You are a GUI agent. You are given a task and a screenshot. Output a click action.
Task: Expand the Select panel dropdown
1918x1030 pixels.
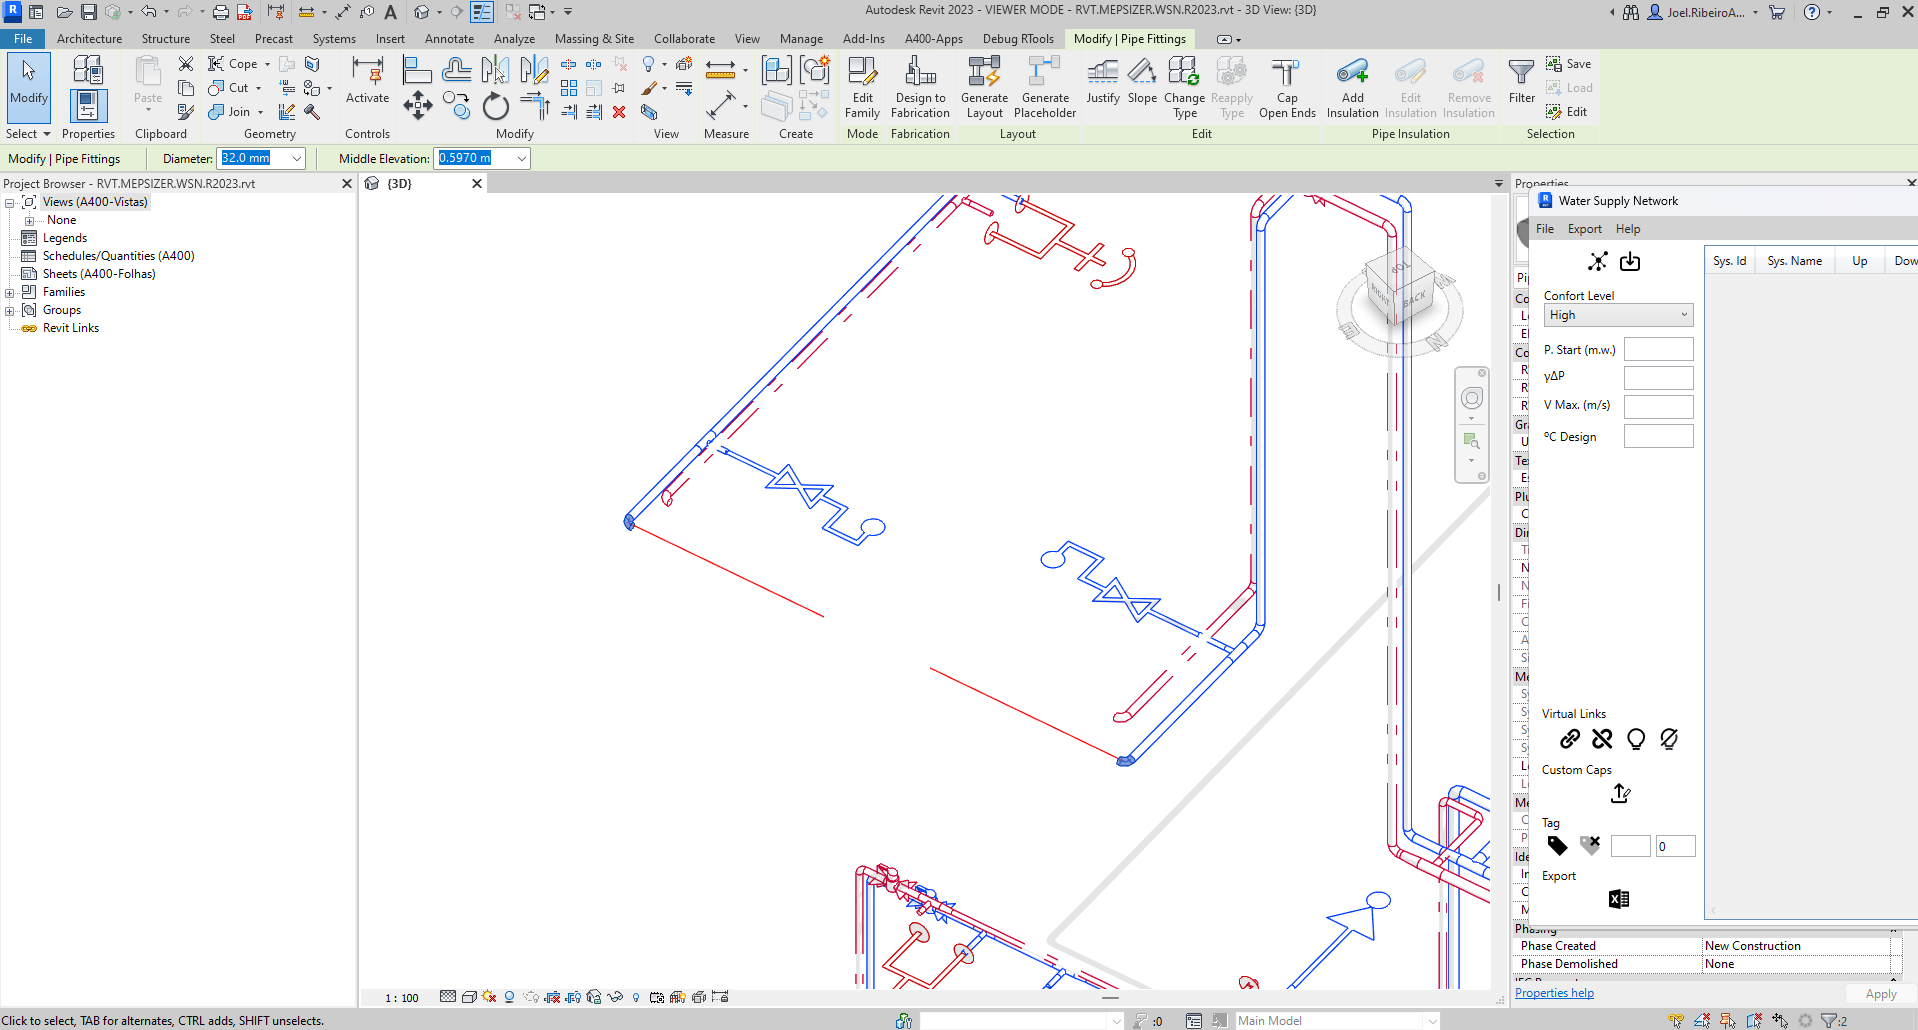[x=28, y=134]
